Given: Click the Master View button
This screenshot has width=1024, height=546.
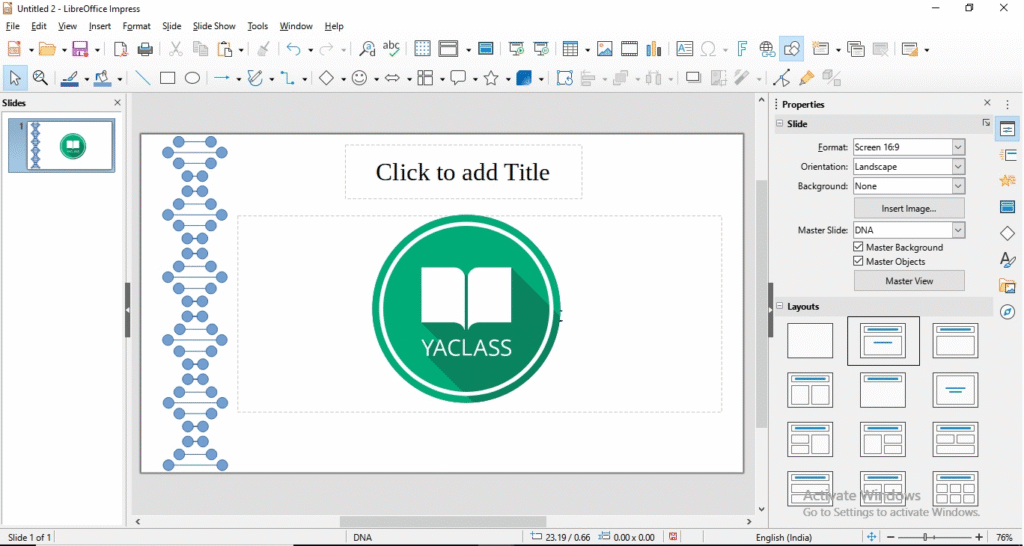Looking at the screenshot, I should pos(908,281).
